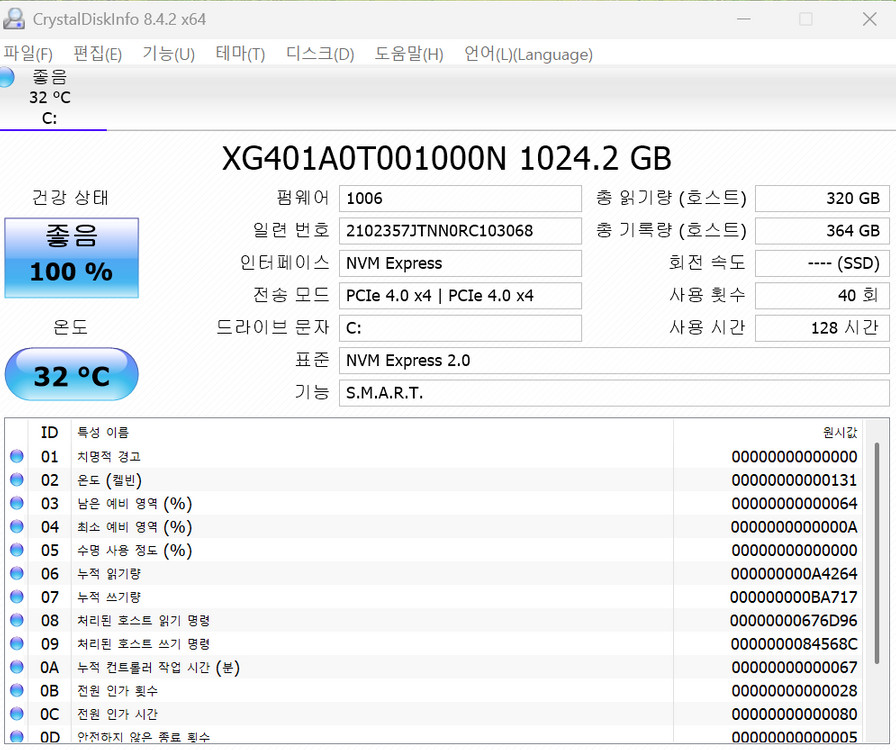Select the 누적 쓰기량 attribute name

click(109, 597)
